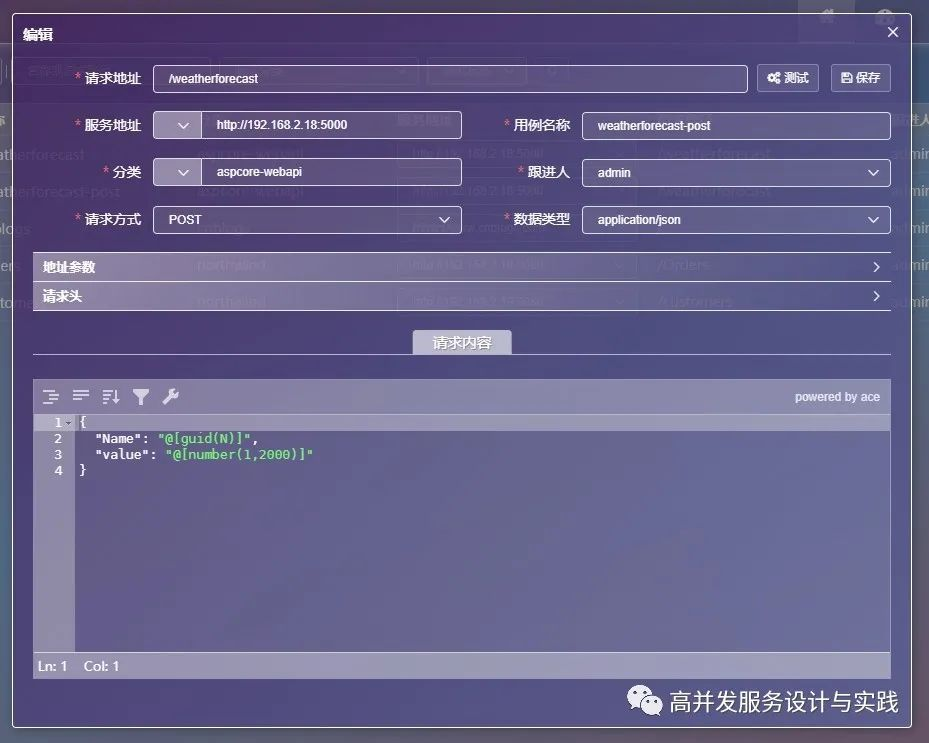Expand the 请求头 section
The width and height of the screenshot is (929, 743).
[x=462, y=296]
